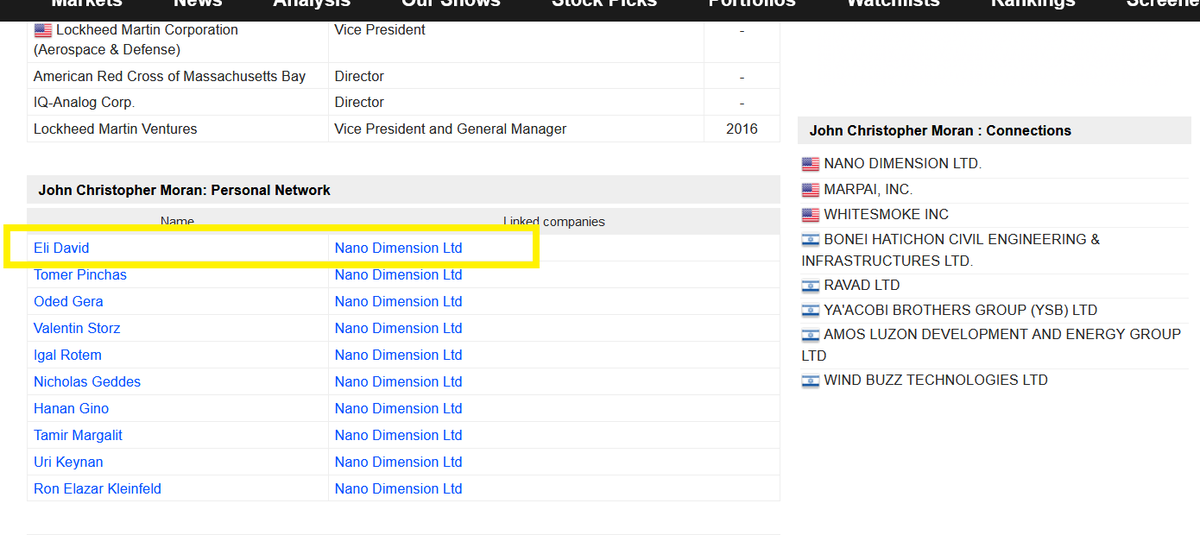Open the News menu

click(x=198, y=4)
